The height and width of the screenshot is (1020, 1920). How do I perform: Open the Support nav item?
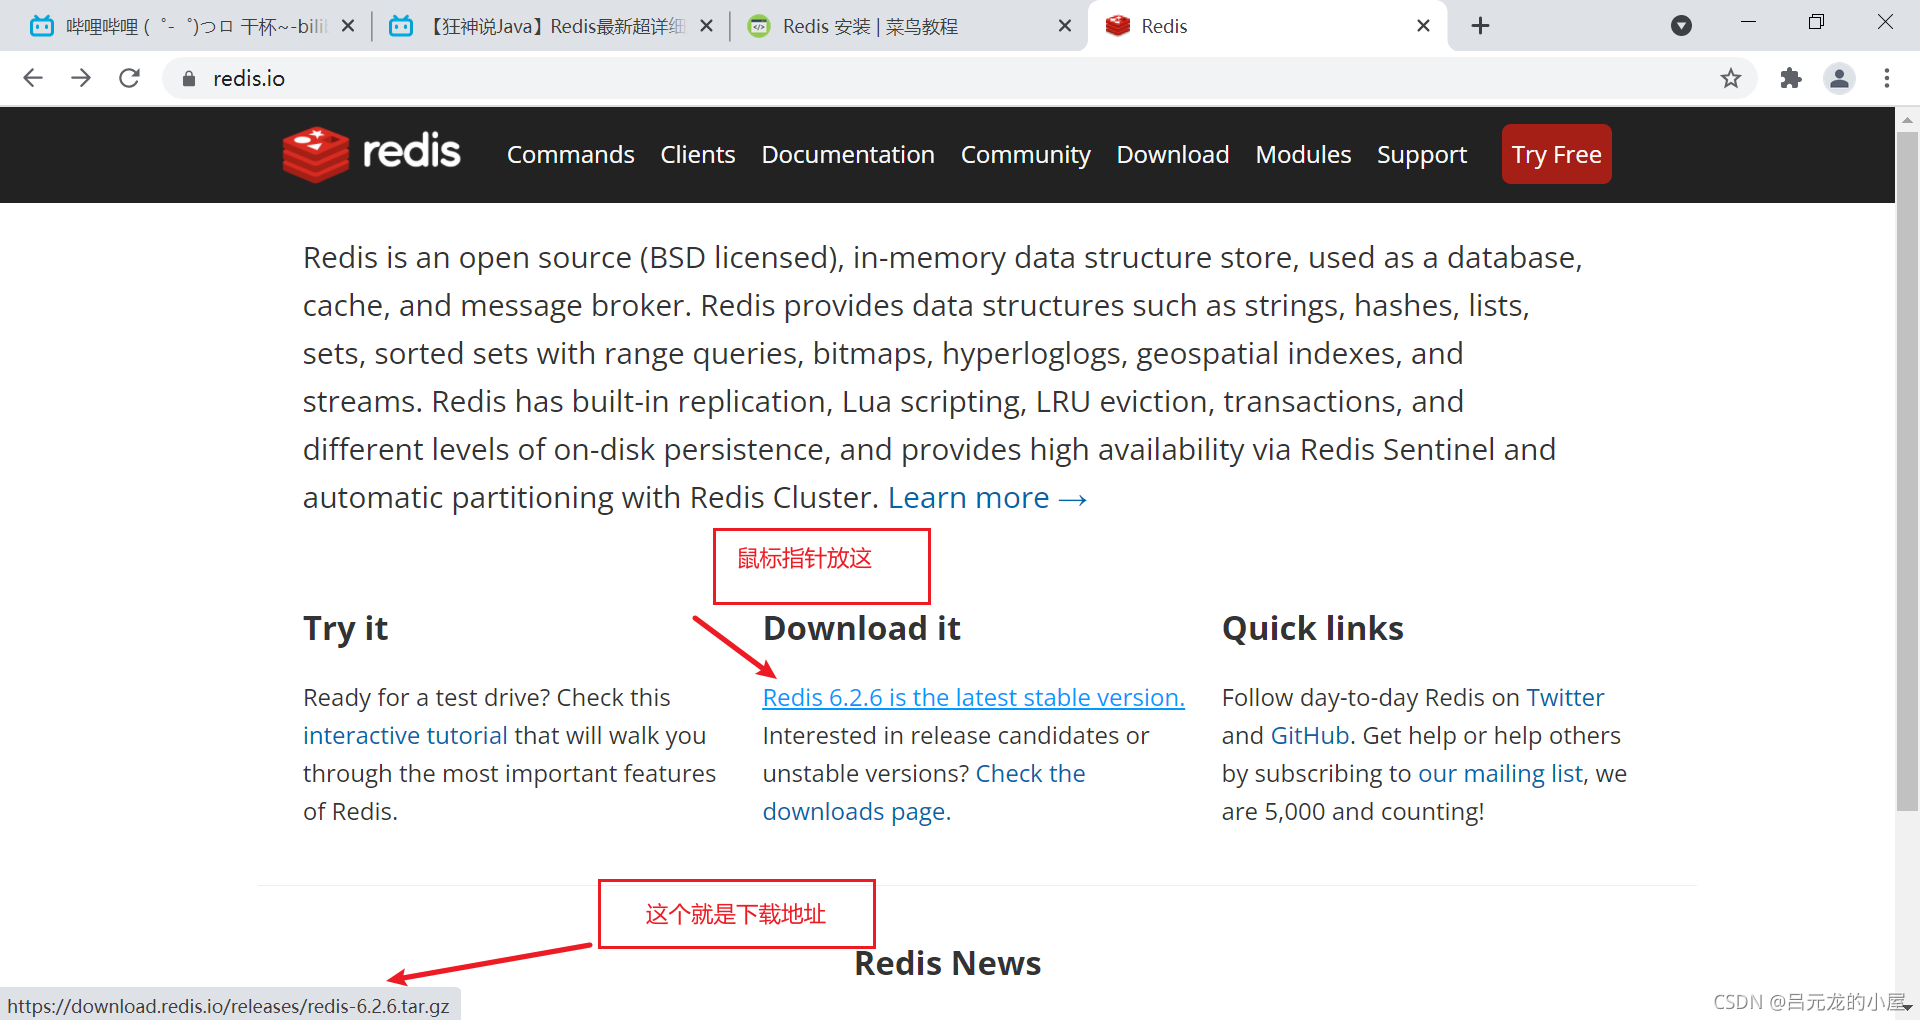tap(1422, 155)
